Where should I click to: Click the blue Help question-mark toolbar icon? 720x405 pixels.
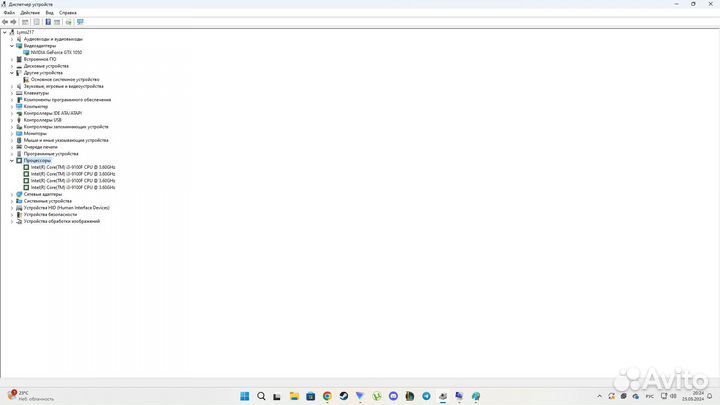pyautogui.click(x=48, y=22)
